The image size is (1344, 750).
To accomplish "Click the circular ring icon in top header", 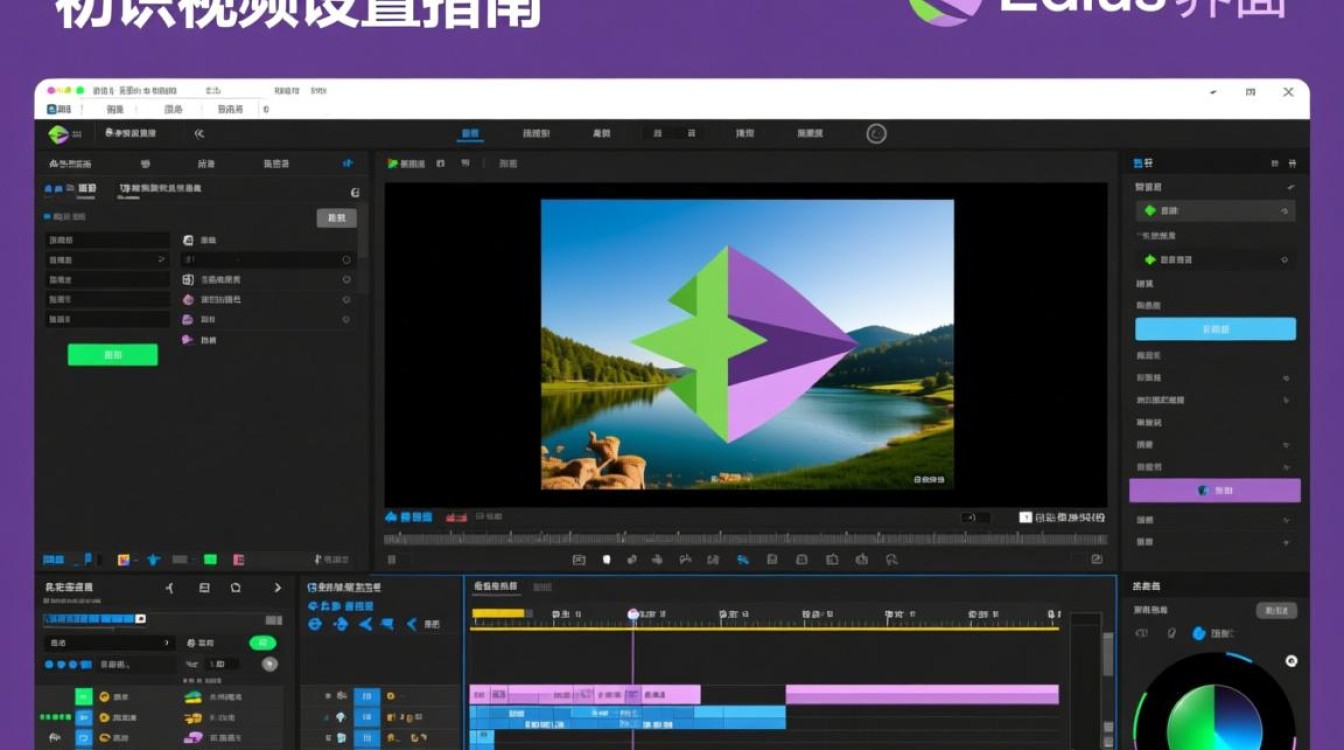I will (x=876, y=134).
